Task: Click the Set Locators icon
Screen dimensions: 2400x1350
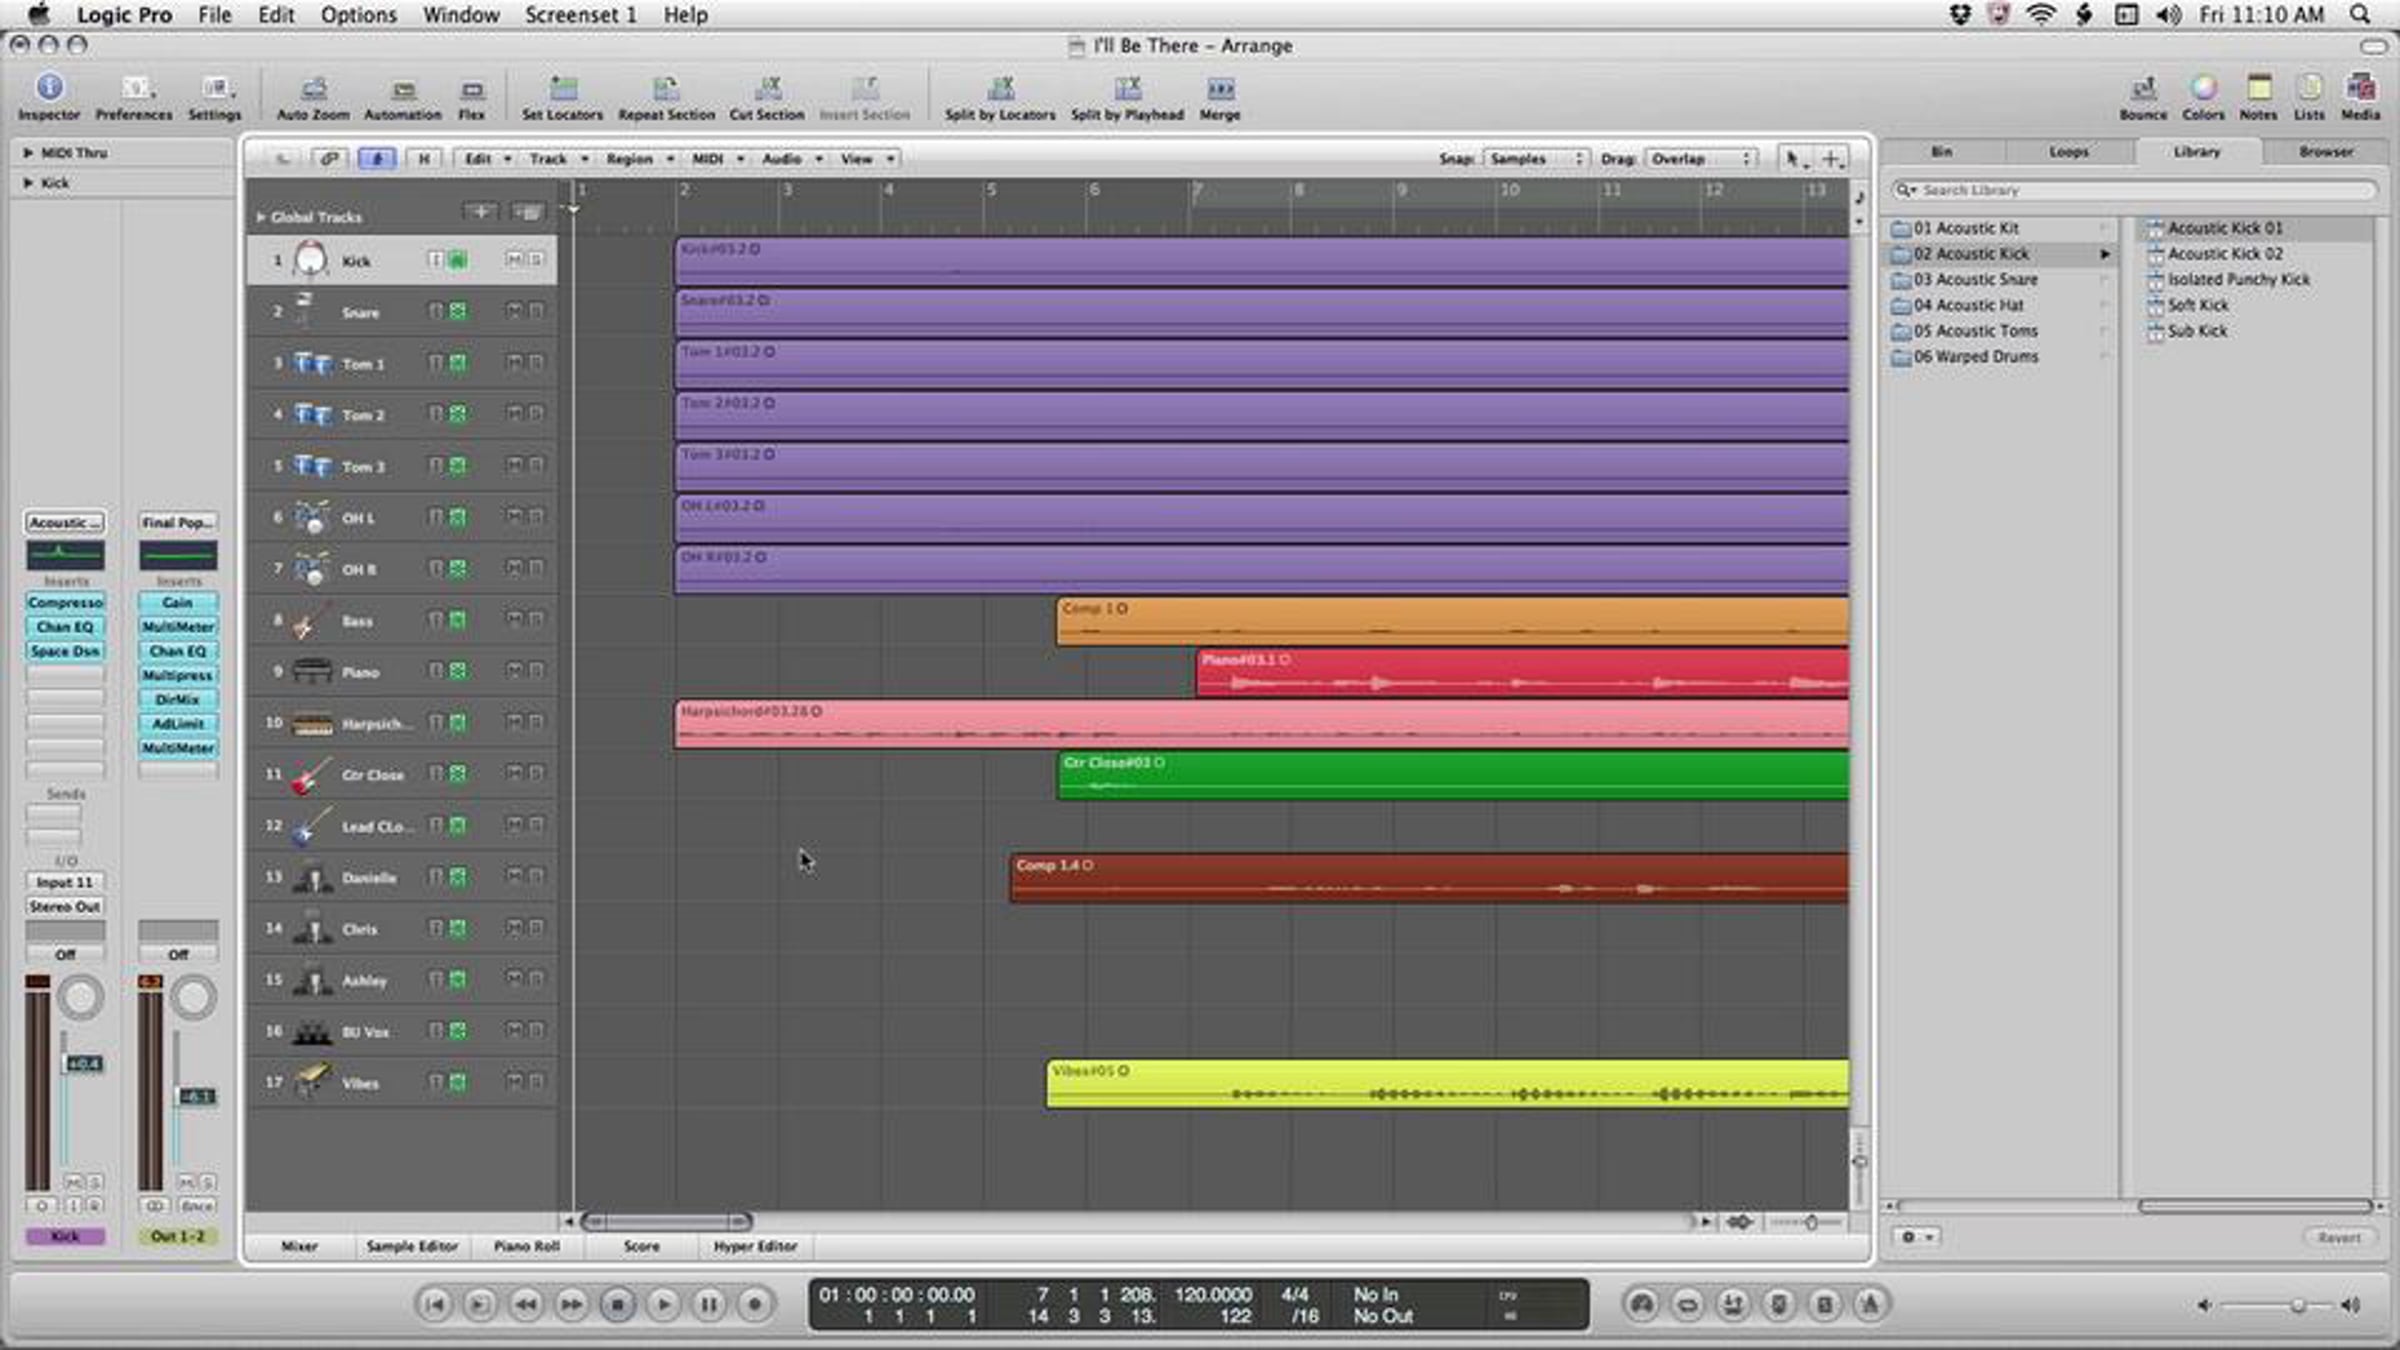Action: (x=563, y=91)
